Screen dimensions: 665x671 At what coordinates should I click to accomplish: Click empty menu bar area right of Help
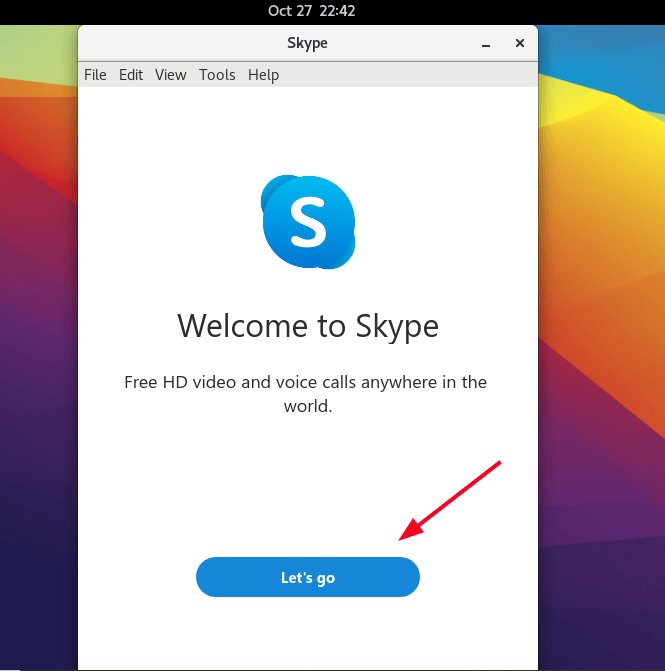click(400, 75)
